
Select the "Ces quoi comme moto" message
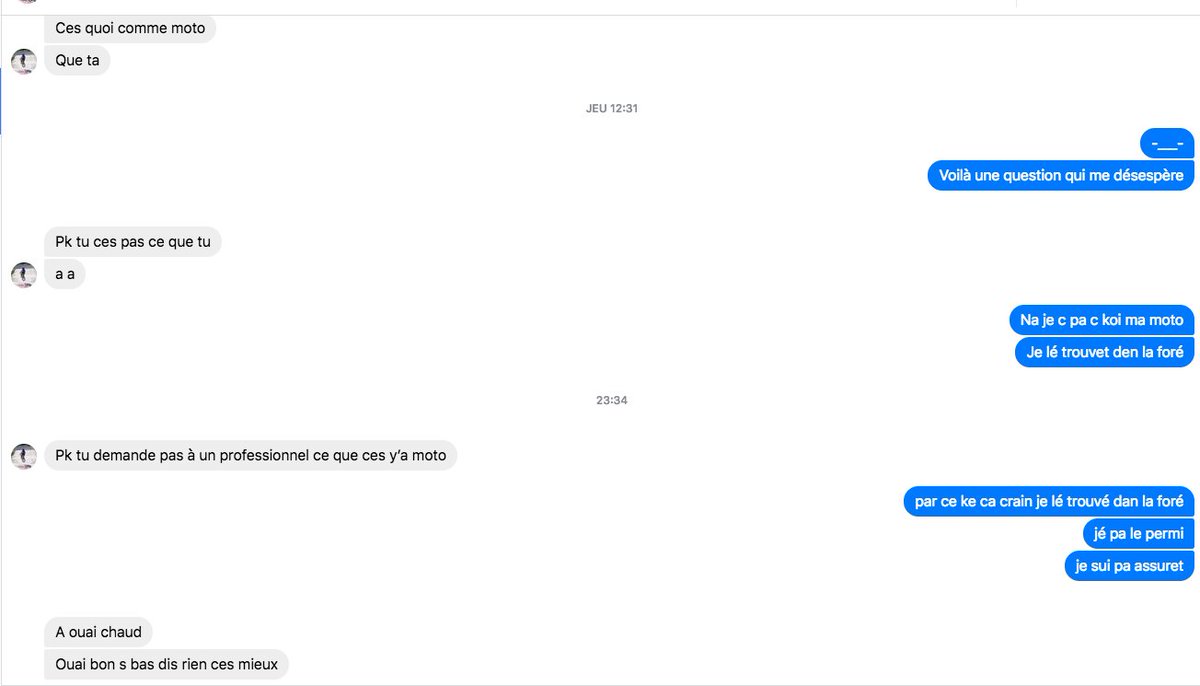pyautogui.click(x=130, y=28)
